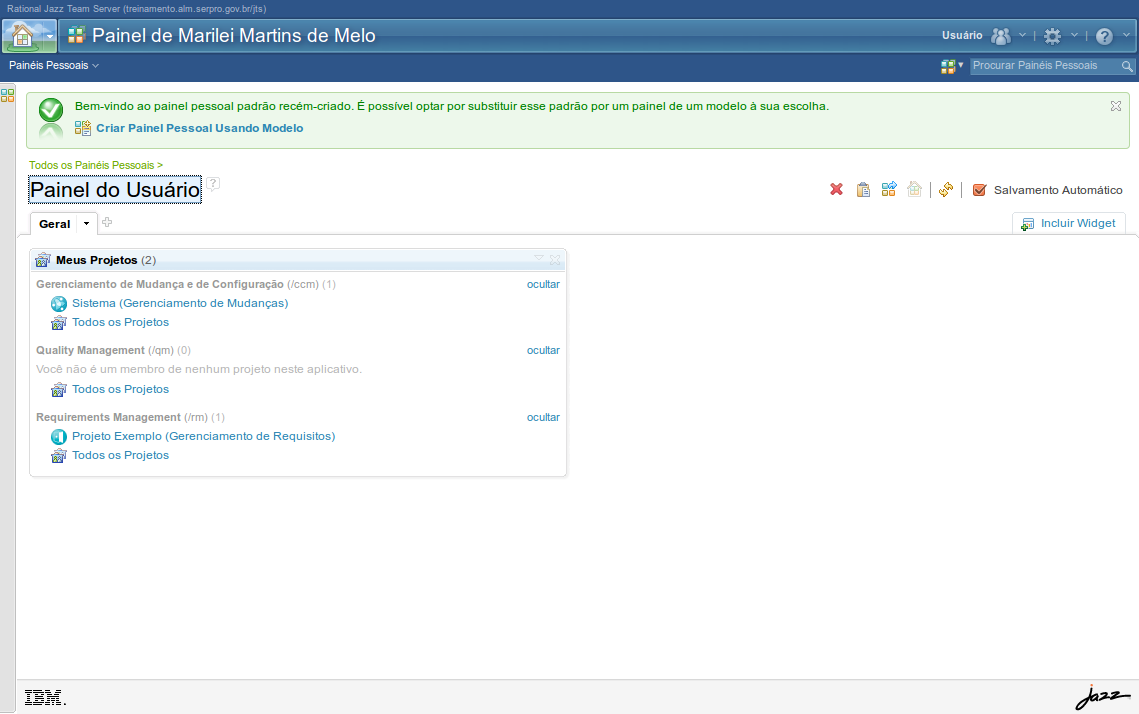Open Todos os Projetos under /ccm

[121, 322]
